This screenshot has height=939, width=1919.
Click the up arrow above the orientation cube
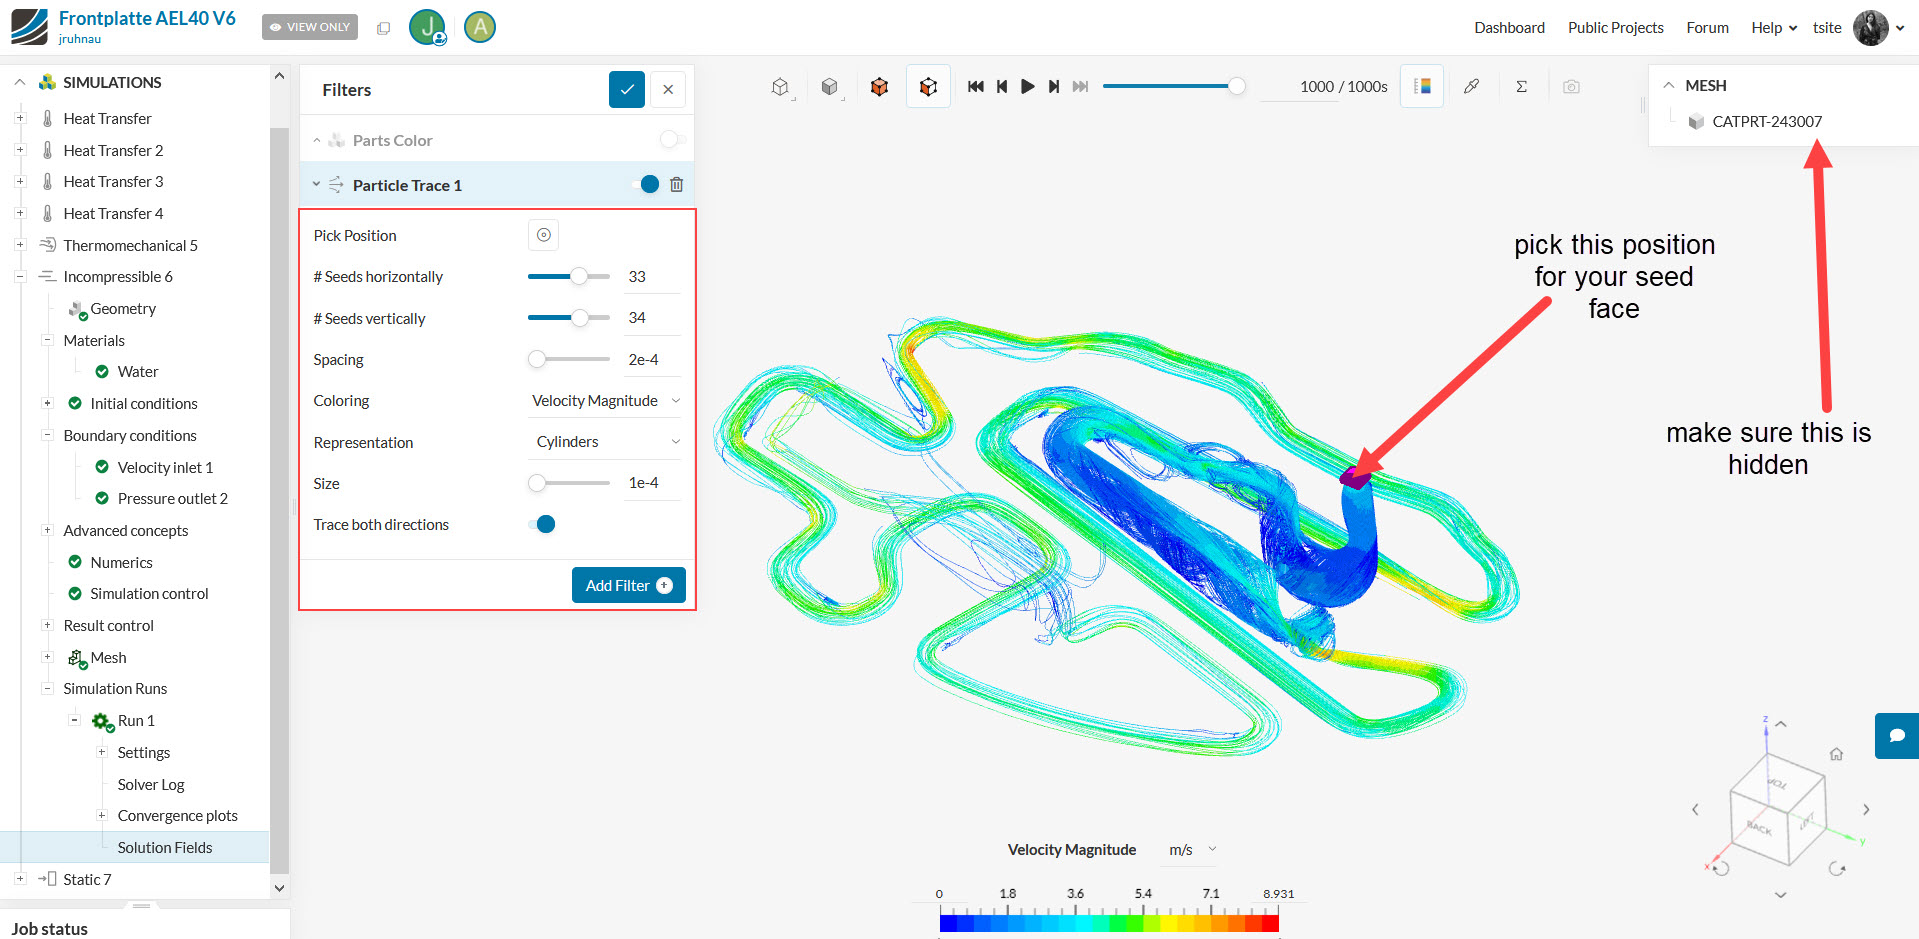[x=1781, y=724]
